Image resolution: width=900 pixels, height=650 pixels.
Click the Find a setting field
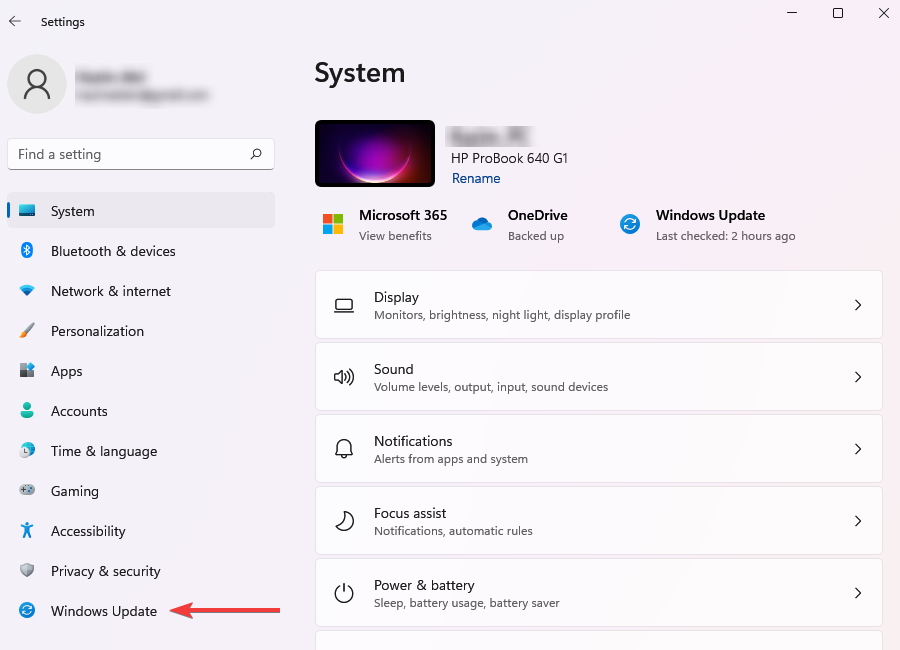[x=141, y=154]
